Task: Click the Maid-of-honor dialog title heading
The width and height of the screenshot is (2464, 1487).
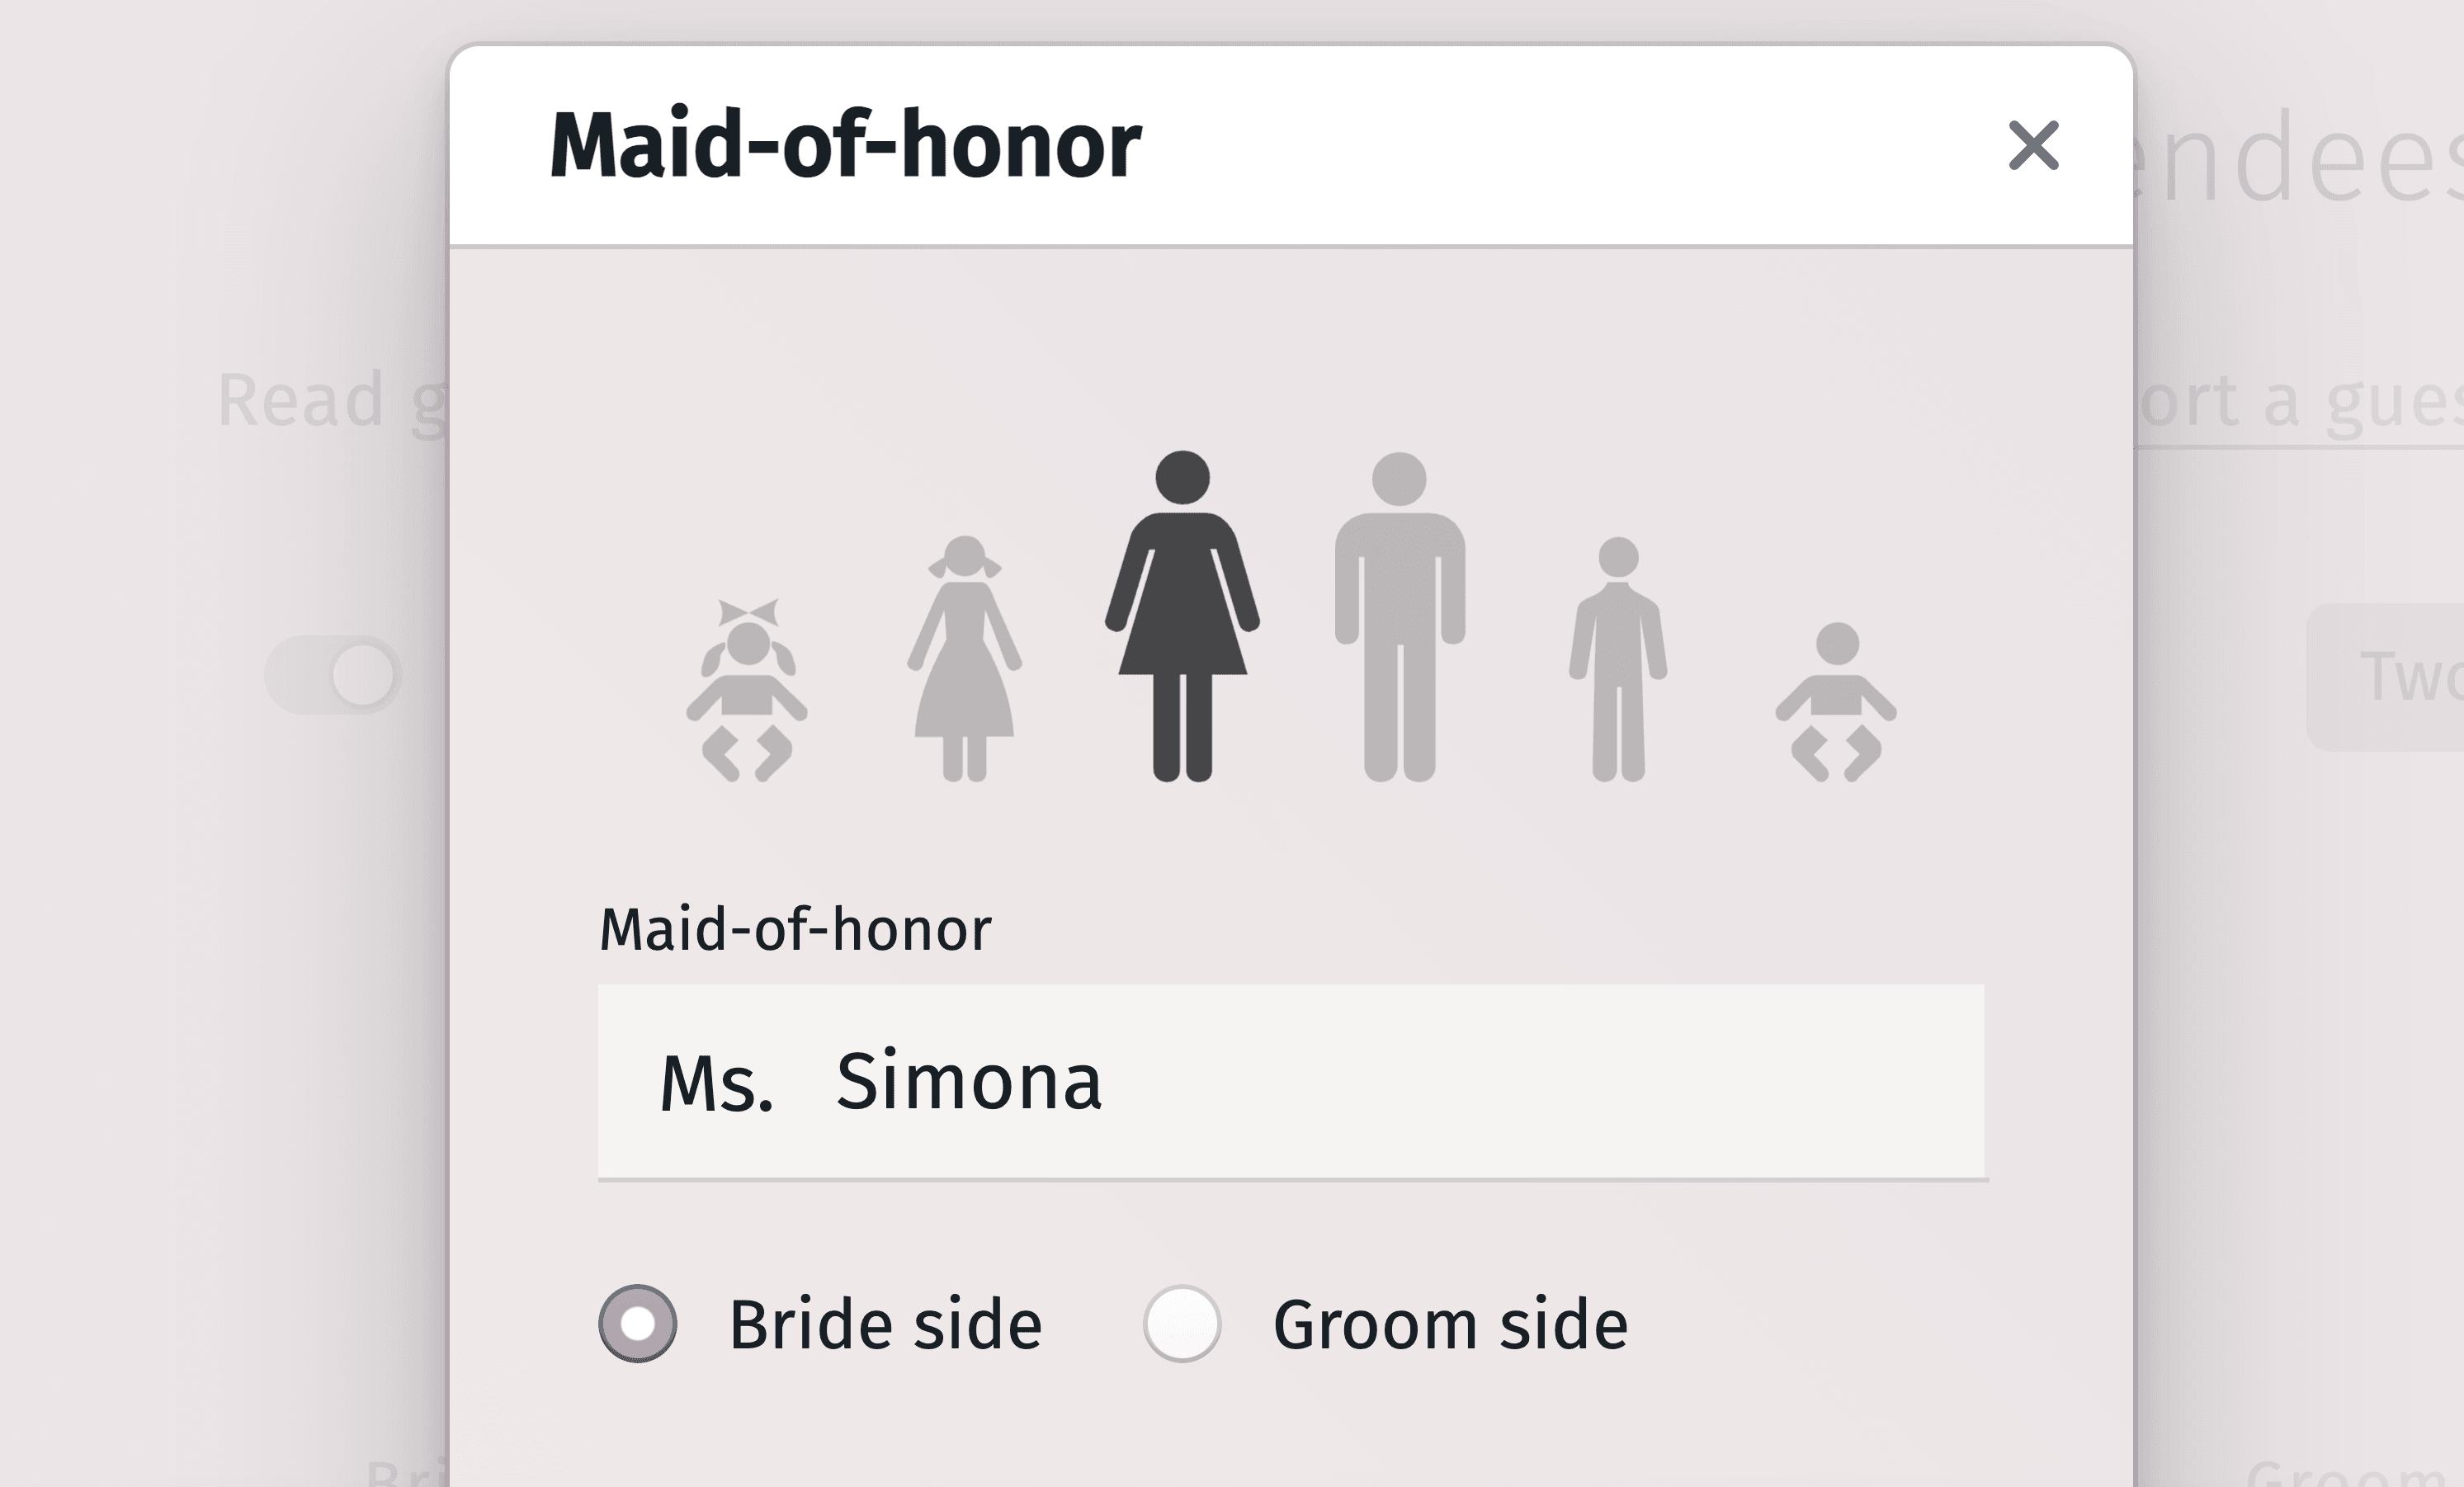Action: pyautogui.click(x=845, y=146)
